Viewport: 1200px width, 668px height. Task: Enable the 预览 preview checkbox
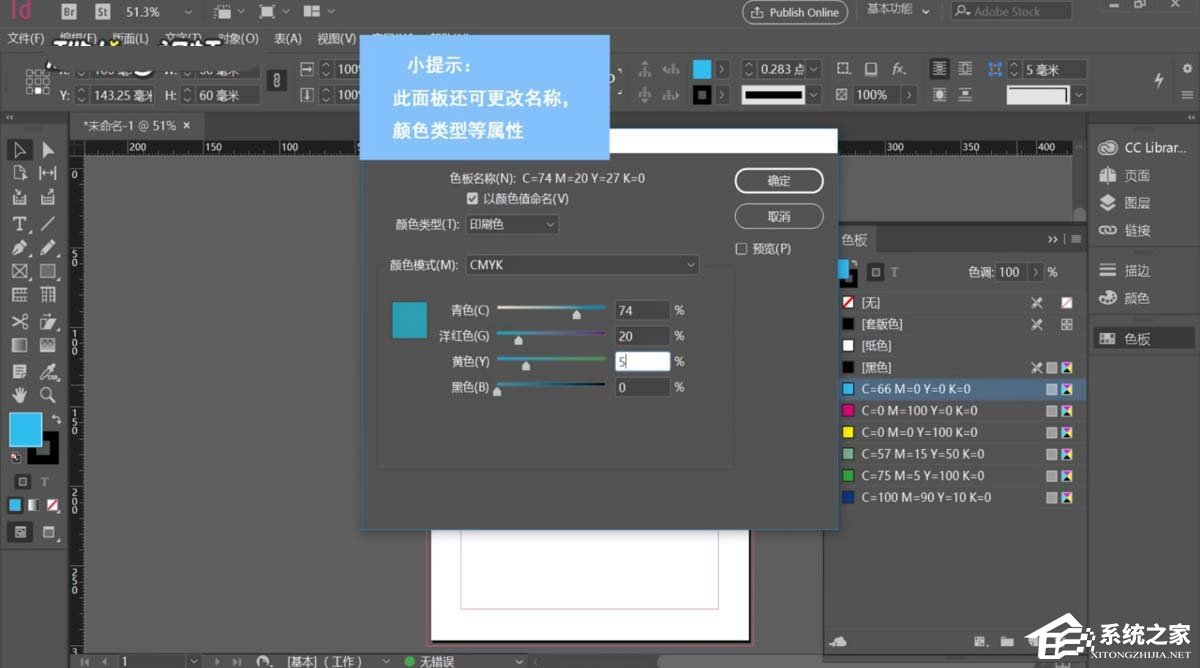(741, 249)
